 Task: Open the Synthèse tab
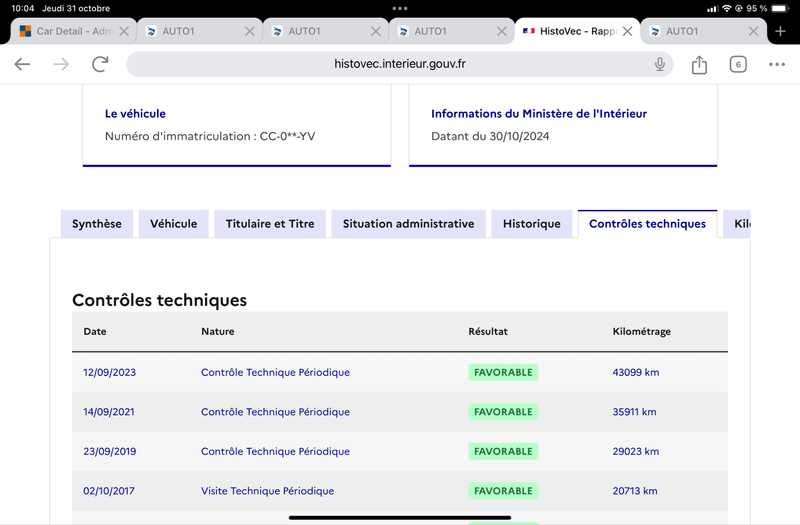tap(96, 223)
